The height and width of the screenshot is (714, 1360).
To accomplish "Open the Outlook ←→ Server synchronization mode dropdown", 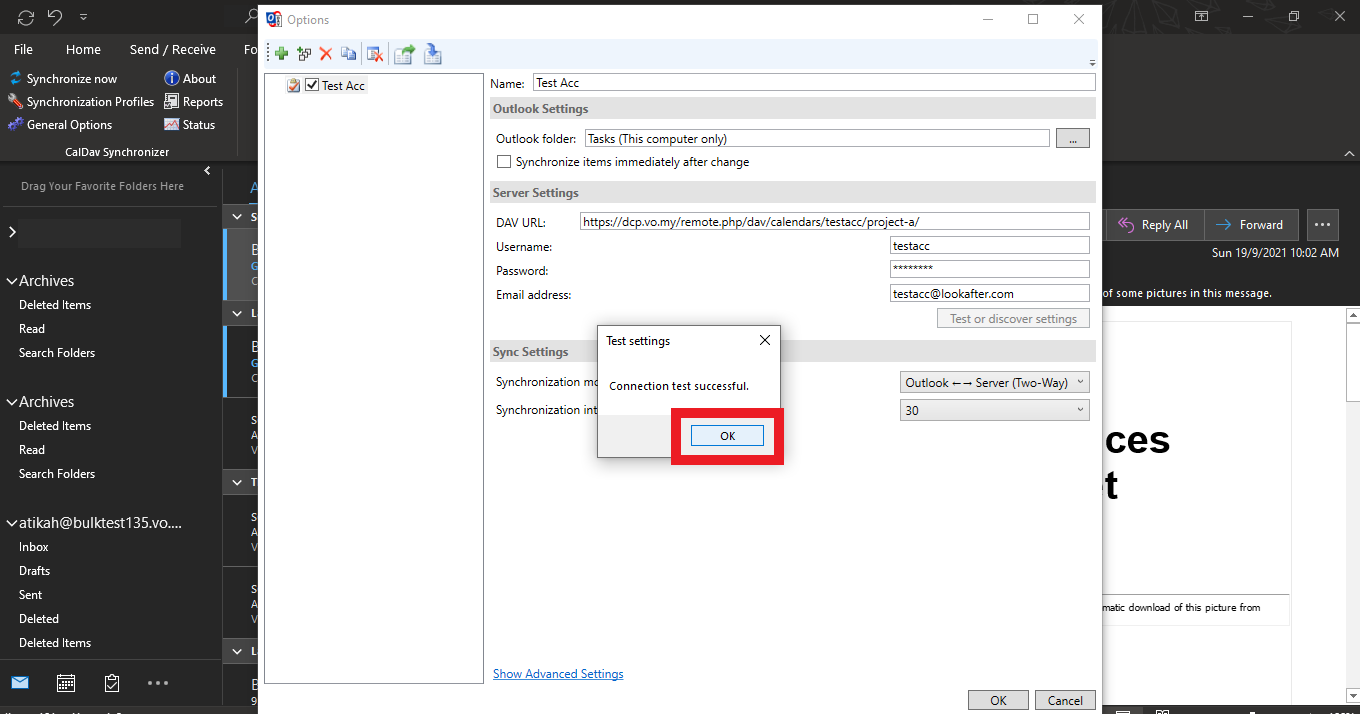I will 994,382.
